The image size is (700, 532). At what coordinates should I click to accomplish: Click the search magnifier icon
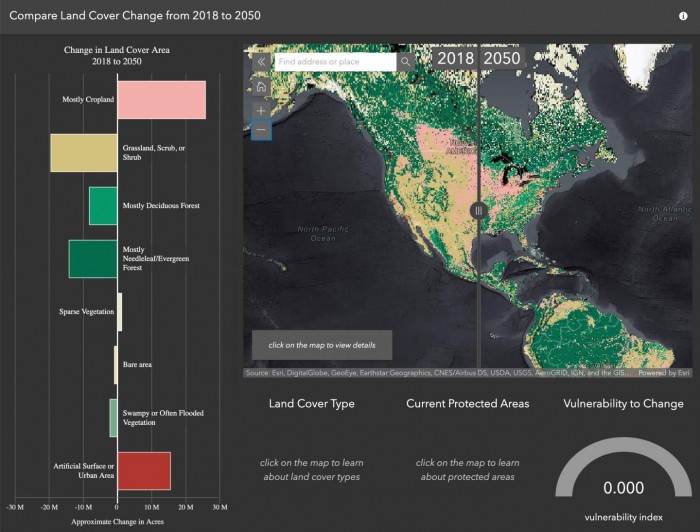(405, 62)
